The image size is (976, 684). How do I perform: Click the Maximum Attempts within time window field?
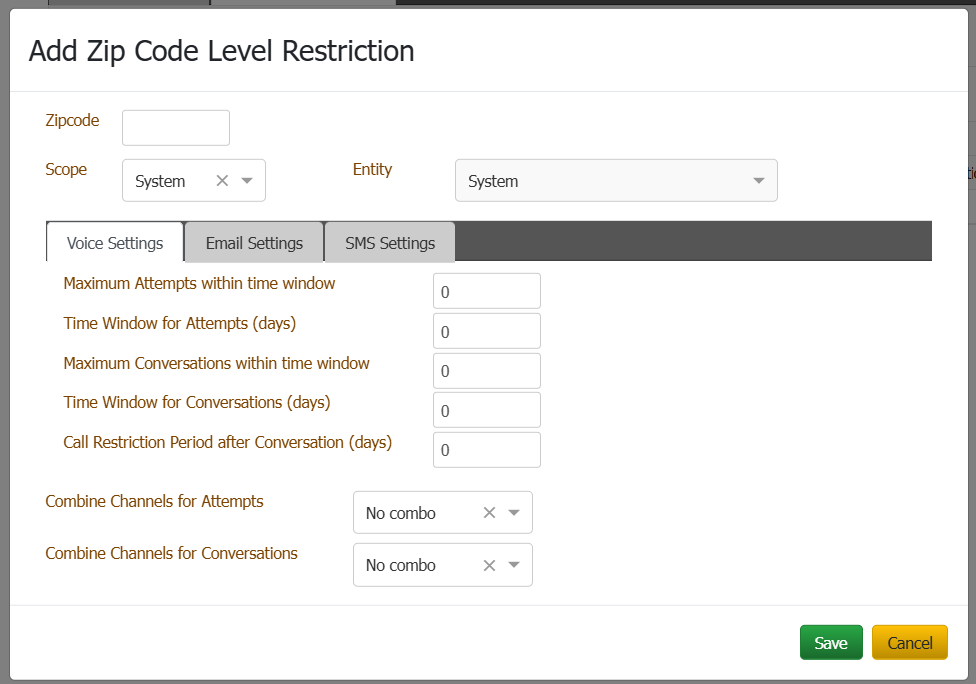pos(486,291)
